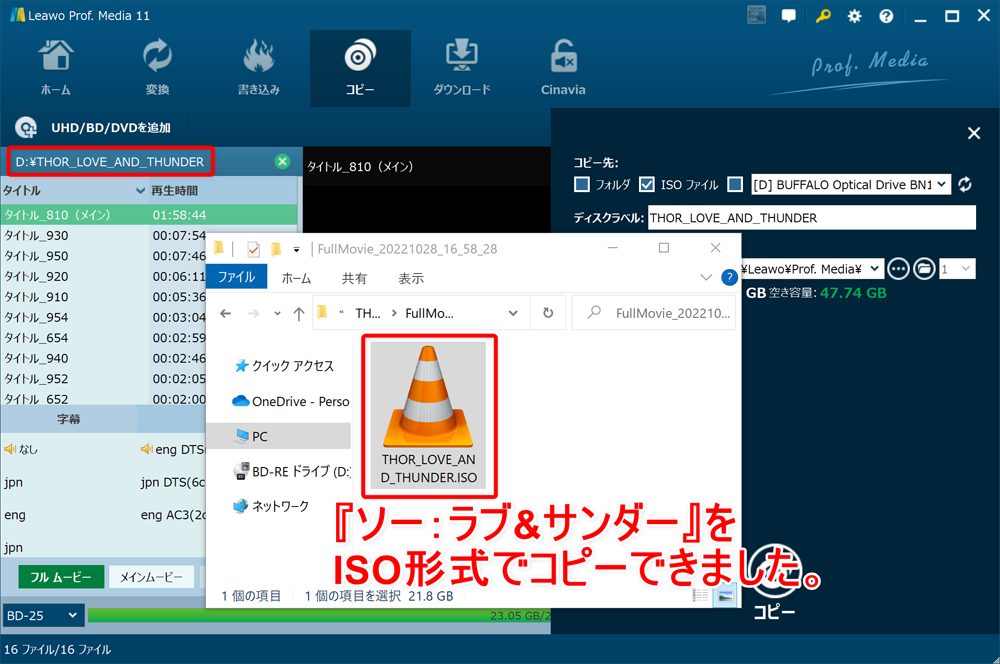
Task: Select OneDrive - Perso in Explorer sidebar
Action: pos(291,401)
